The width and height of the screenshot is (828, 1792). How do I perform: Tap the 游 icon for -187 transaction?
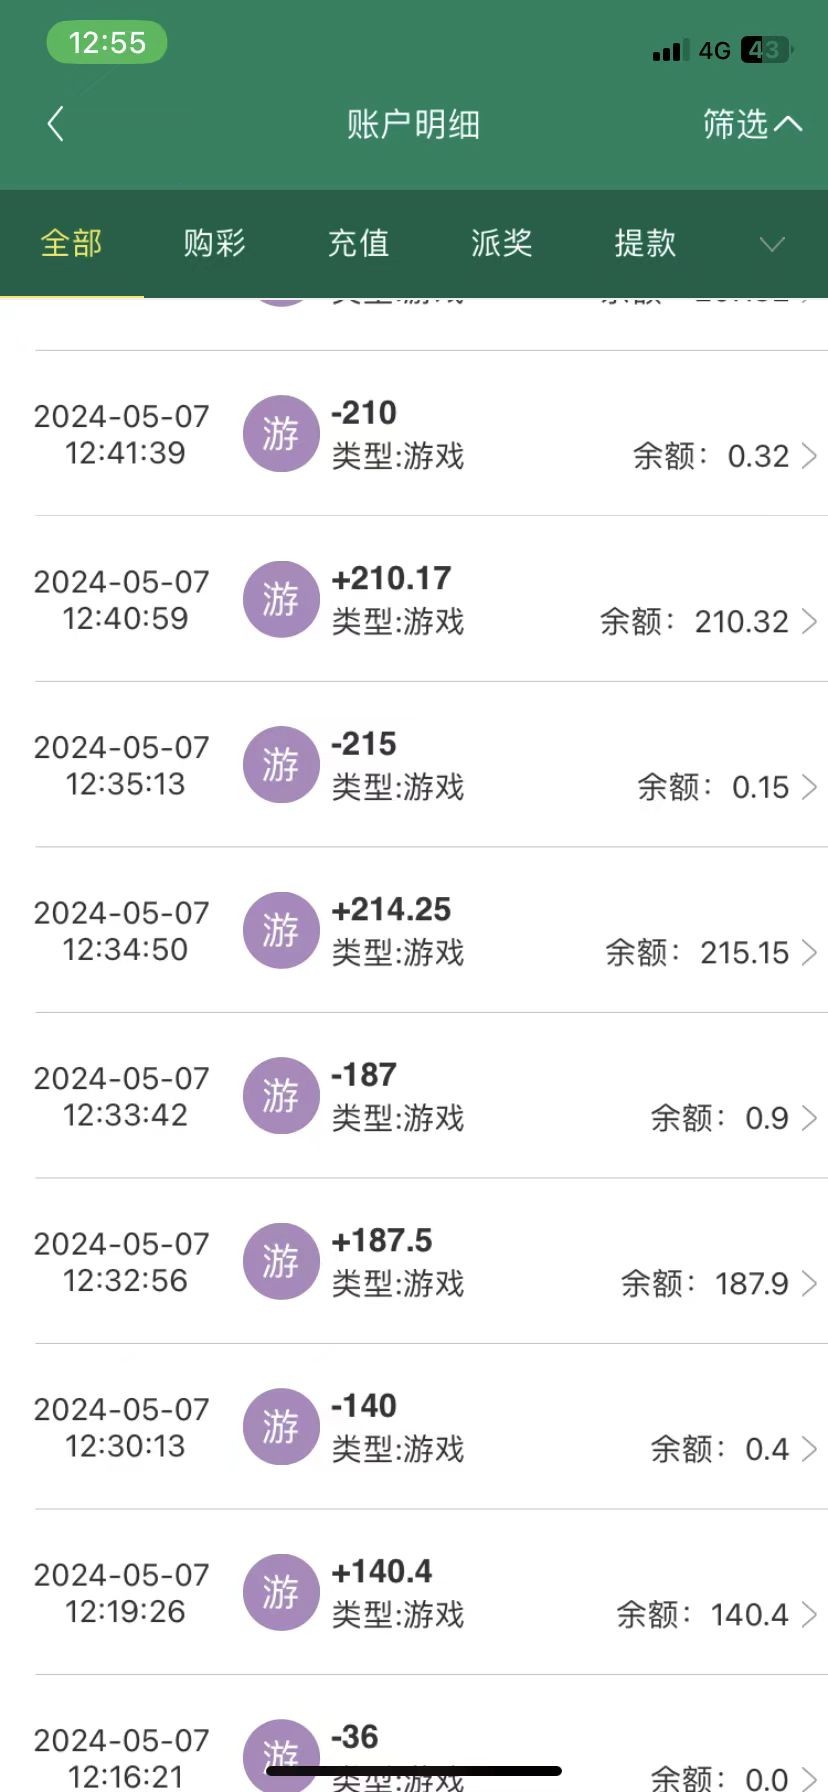[x=281, y=1096]
